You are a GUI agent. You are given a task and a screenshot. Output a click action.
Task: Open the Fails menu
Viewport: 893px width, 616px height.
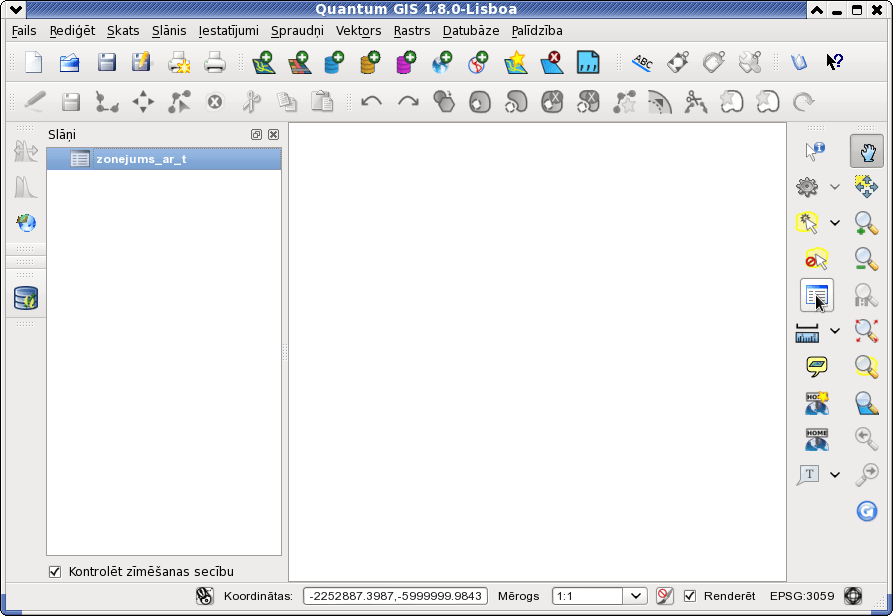click(24, 31)
